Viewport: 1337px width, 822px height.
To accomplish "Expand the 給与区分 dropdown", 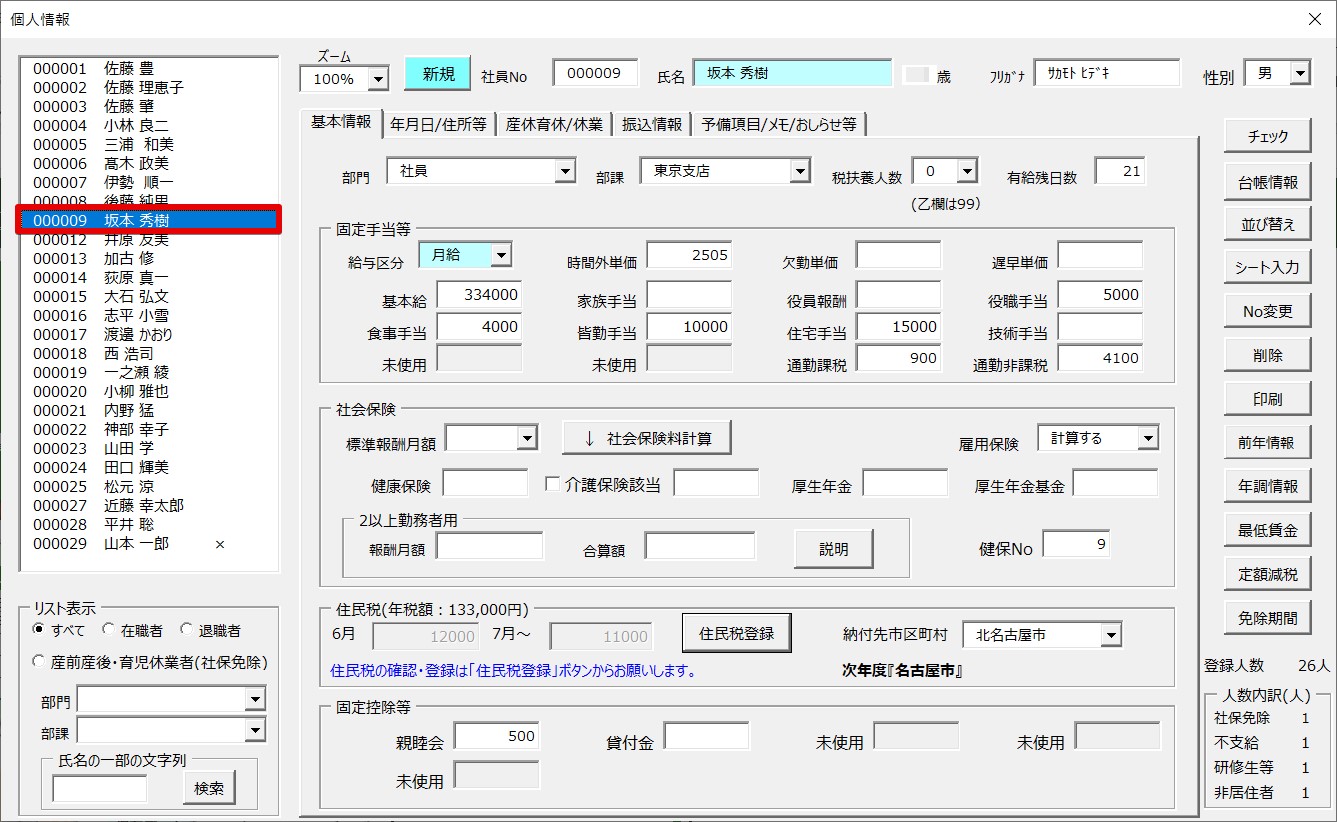I will [x=501, y=256].
